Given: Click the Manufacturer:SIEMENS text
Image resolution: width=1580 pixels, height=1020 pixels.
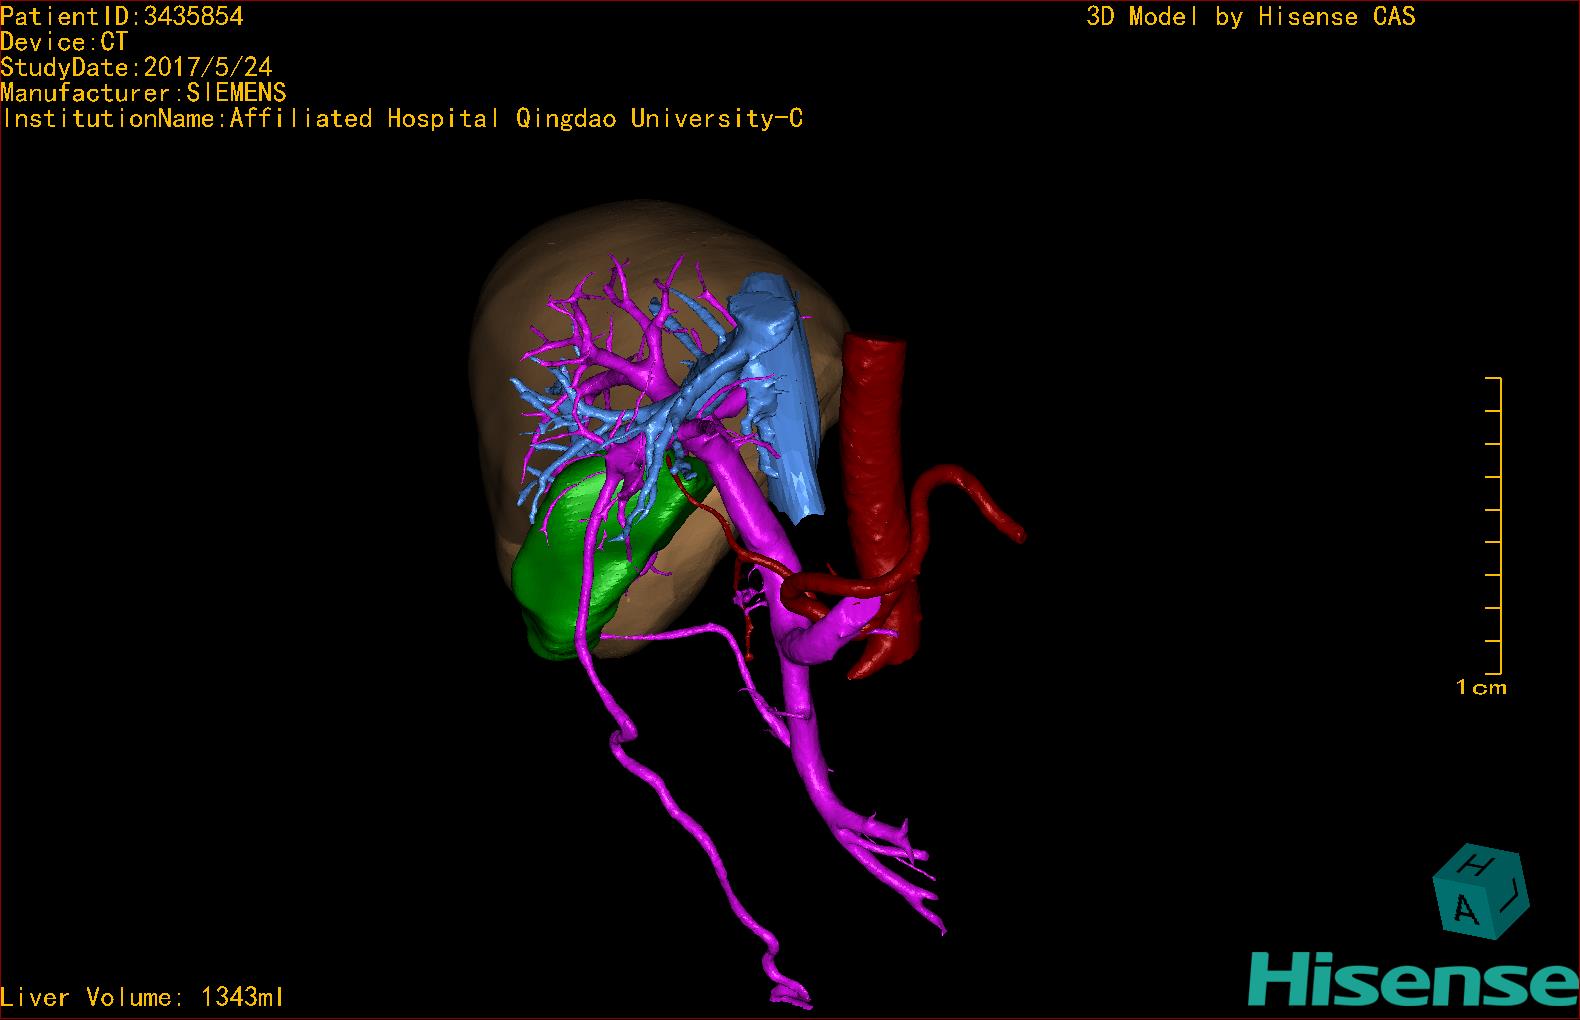Looking at the screenshot, I should coord(143,93).
